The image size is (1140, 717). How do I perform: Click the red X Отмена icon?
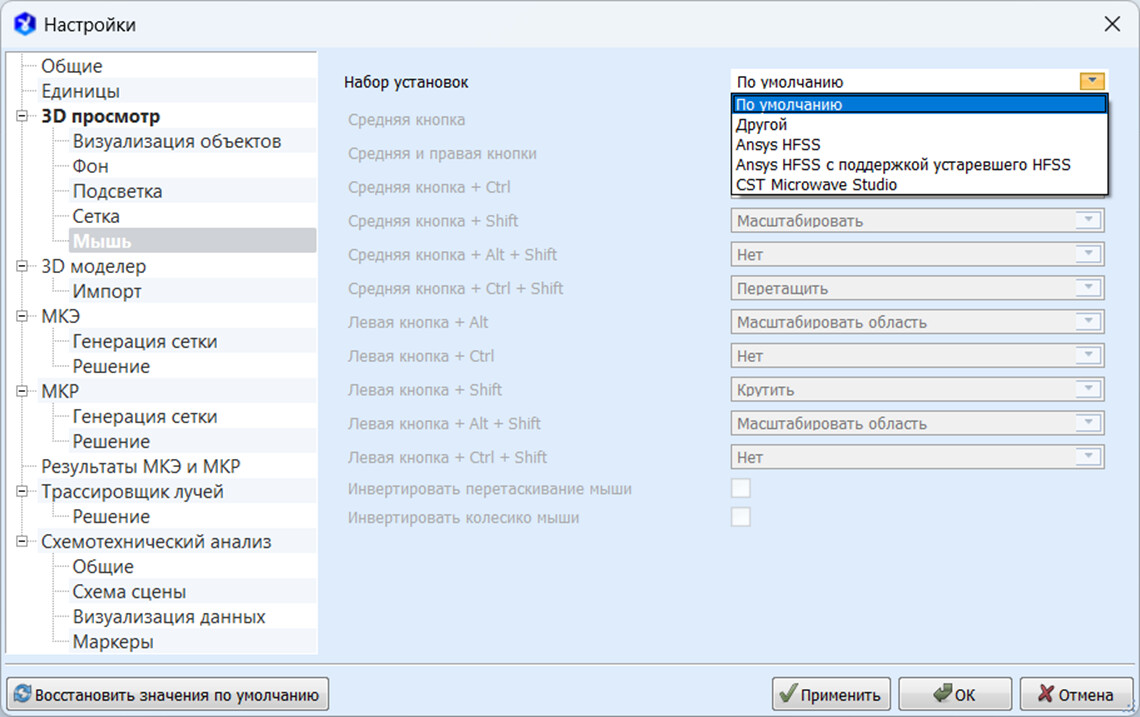coord(1045,694)
